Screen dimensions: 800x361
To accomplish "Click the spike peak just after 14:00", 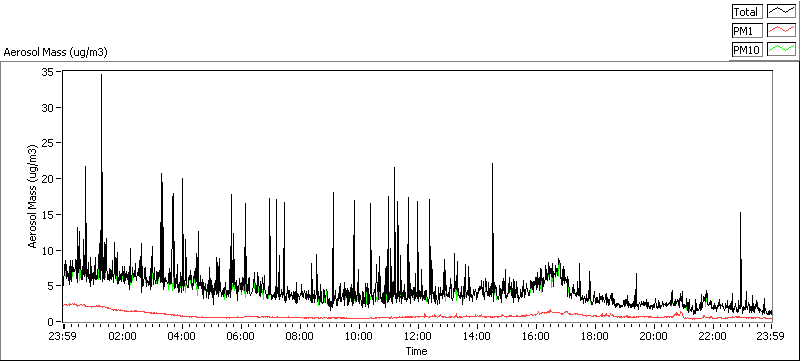I will pyautogui.click(x=492, y=164).
